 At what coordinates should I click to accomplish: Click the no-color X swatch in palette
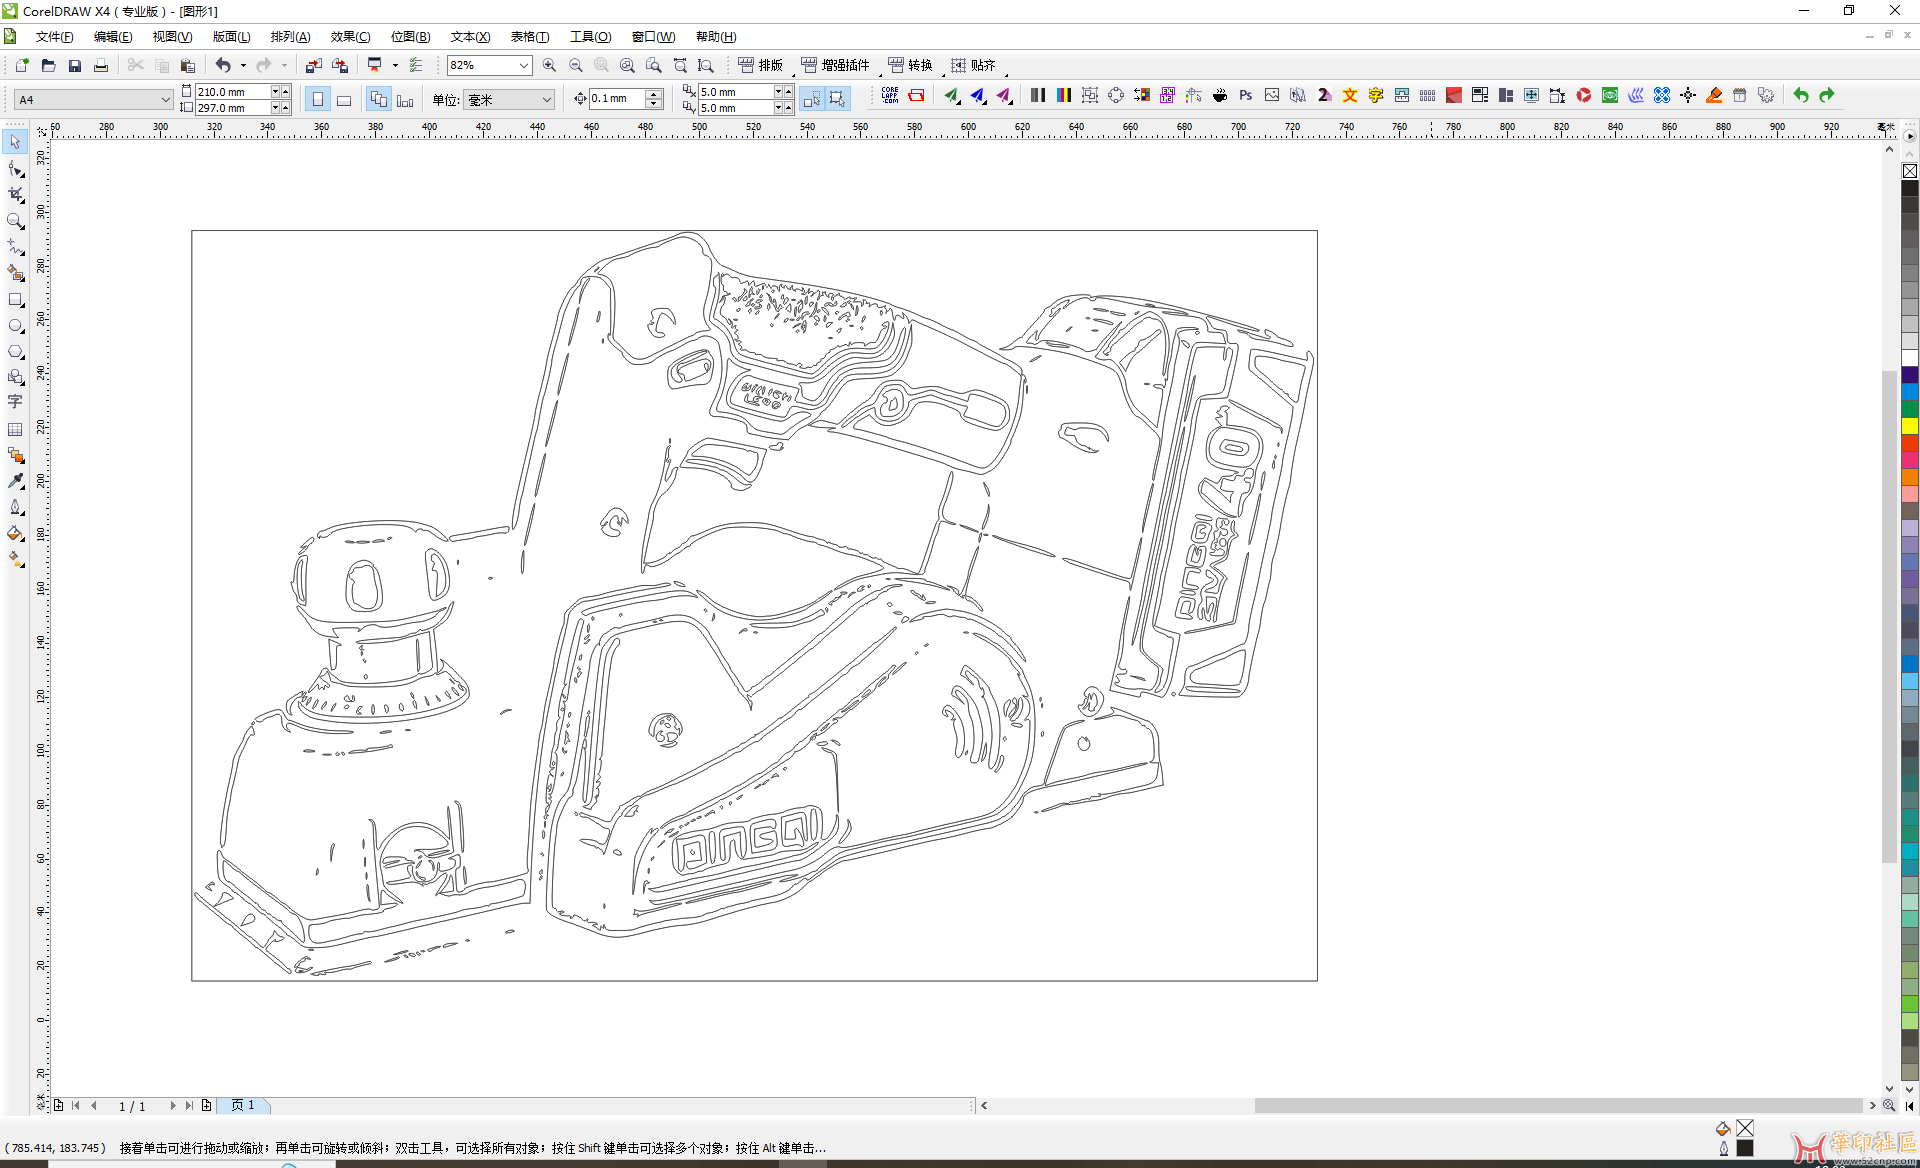click(1909, 171)
